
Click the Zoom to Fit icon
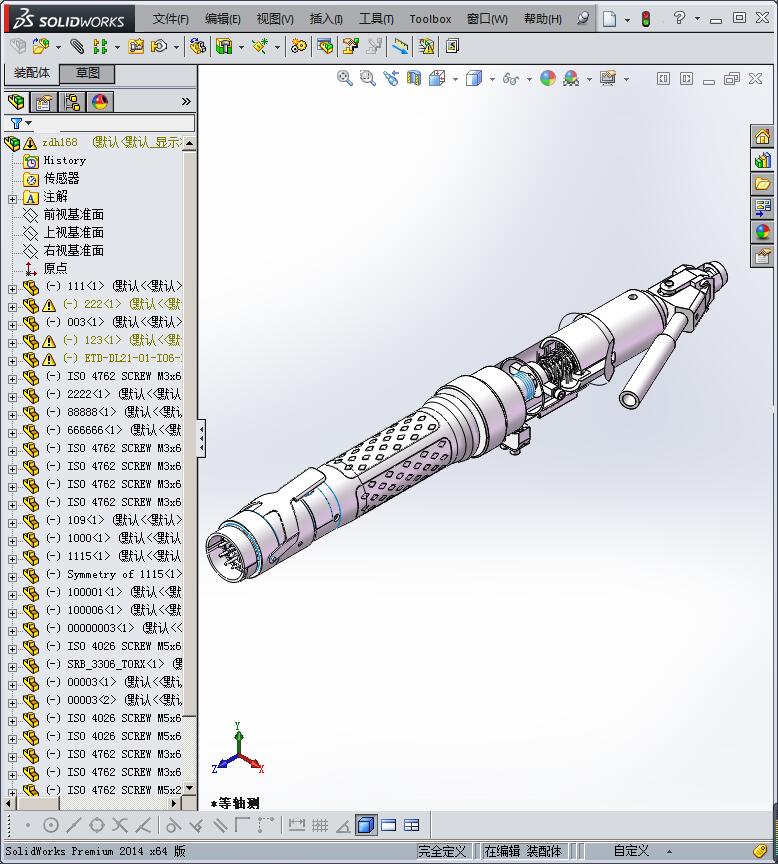click(x=345, y=78)
